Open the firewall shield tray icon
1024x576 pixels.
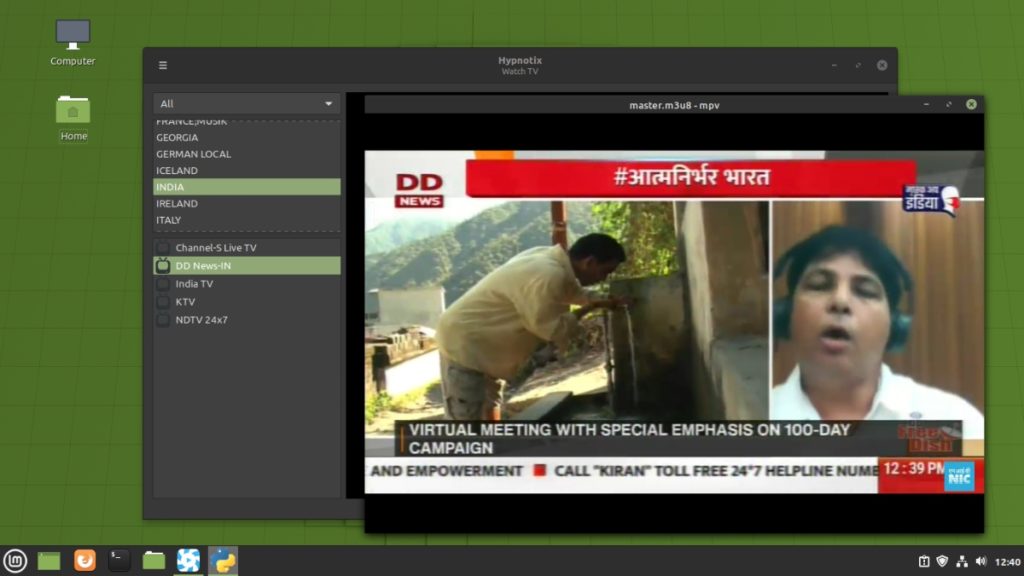tap(943, 561)
